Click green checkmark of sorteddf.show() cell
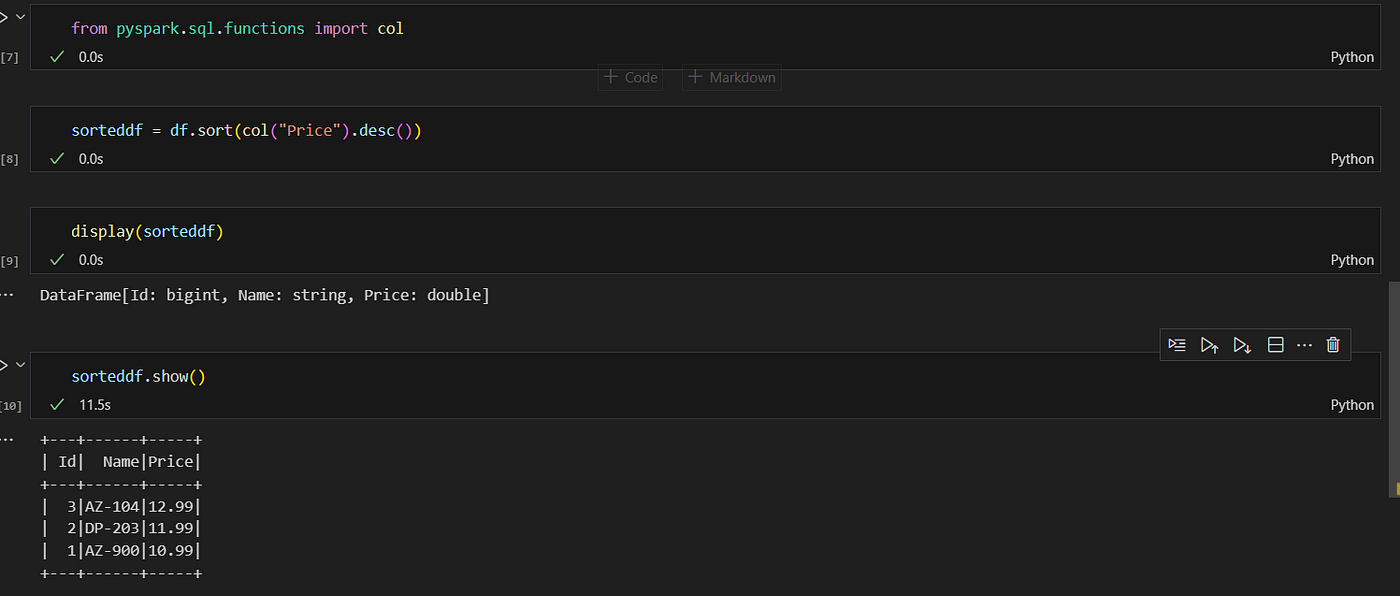The height and width of the screenshot is (596, 1400). click(x=57, y=405)
